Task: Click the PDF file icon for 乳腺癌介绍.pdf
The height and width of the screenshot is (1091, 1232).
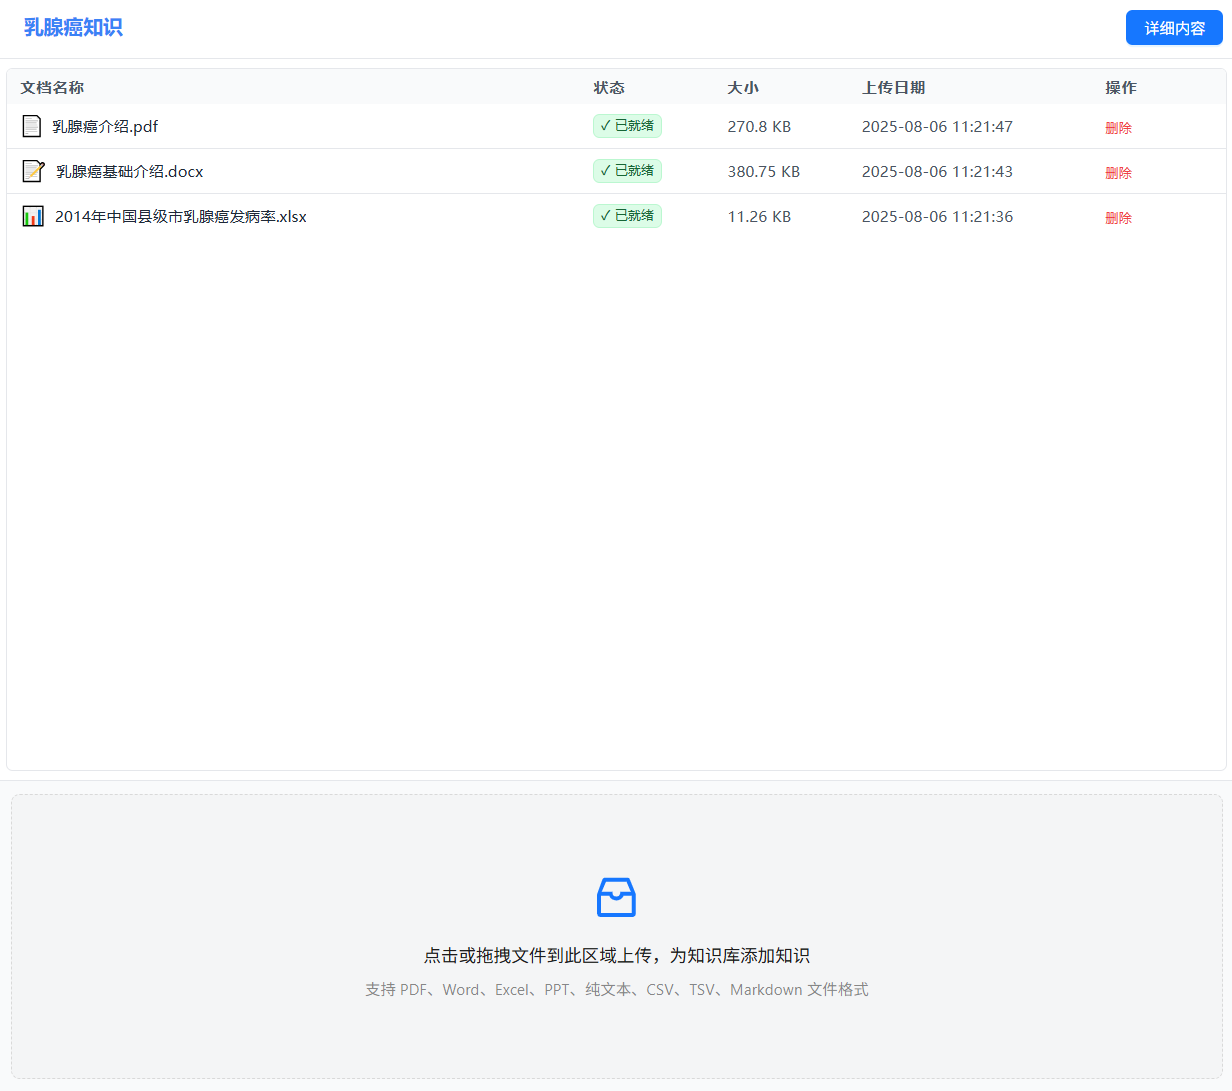Action: (32, 126)
